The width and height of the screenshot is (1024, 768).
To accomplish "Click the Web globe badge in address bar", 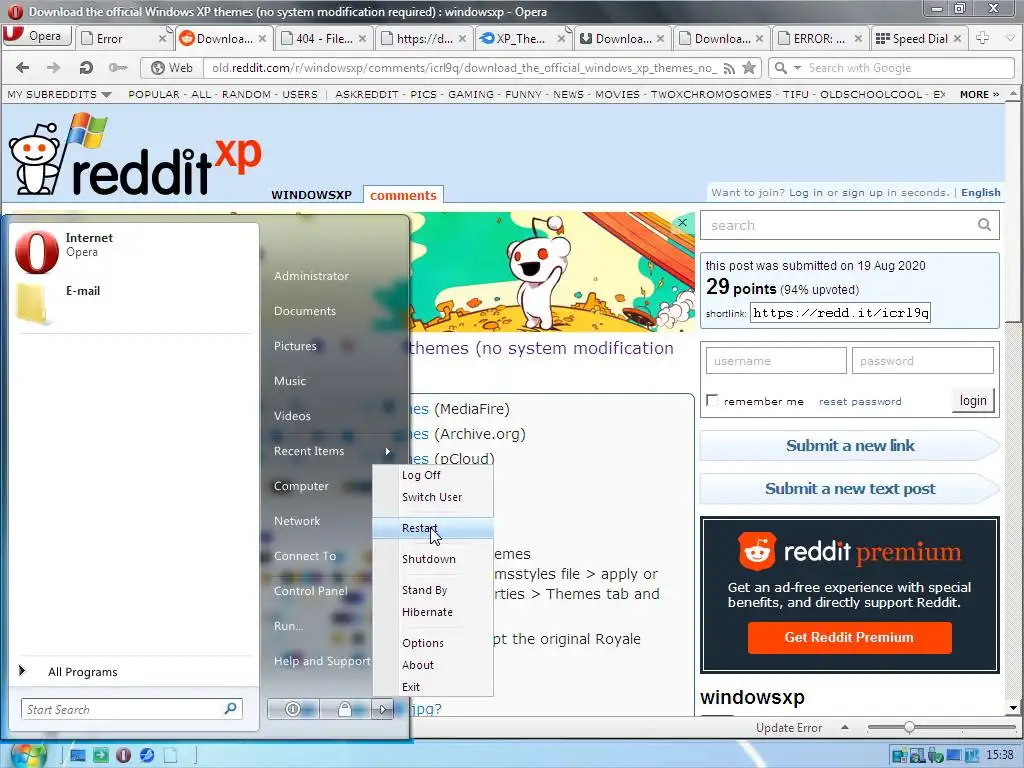I will (x=172, y=68).
